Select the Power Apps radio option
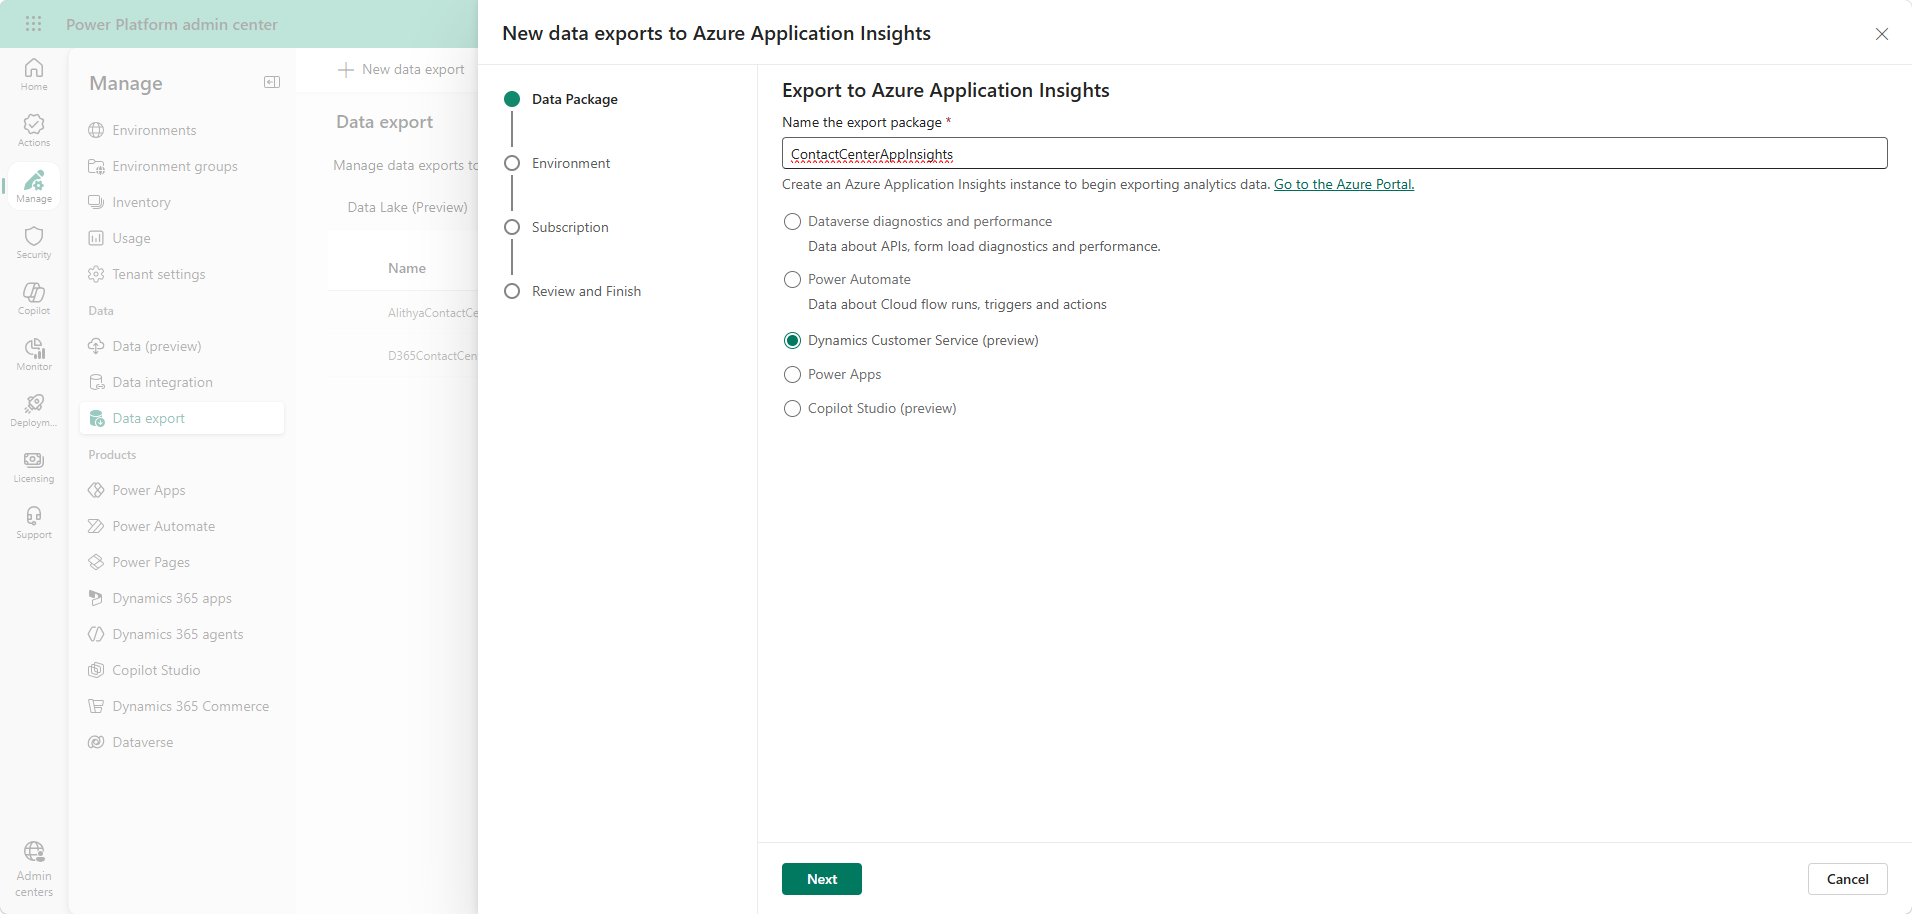Screen dimensions: 1912x914 (792, 374)
